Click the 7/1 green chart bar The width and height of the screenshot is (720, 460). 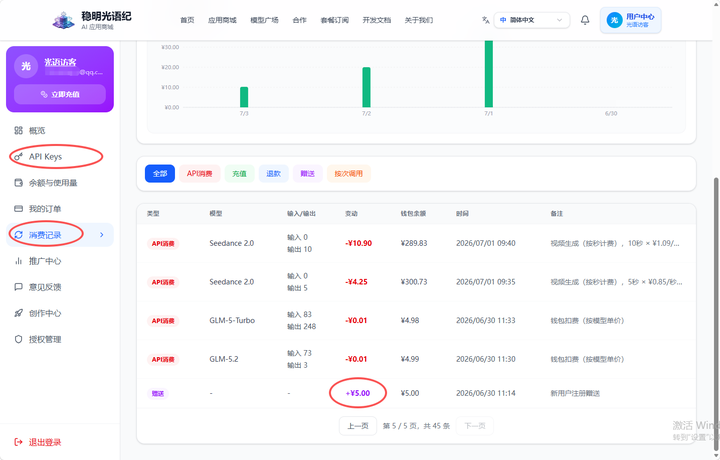point(489,74)
